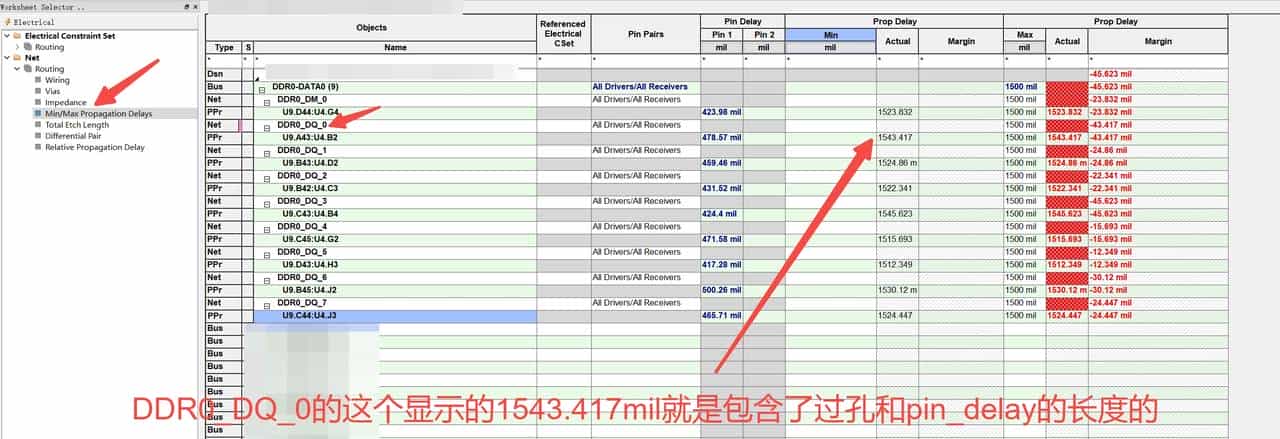Click Max 1500 mil cell for DDR0-DATA0 bus
This screenshot has height=439, width=1280.
click(x=1023, y=87)
